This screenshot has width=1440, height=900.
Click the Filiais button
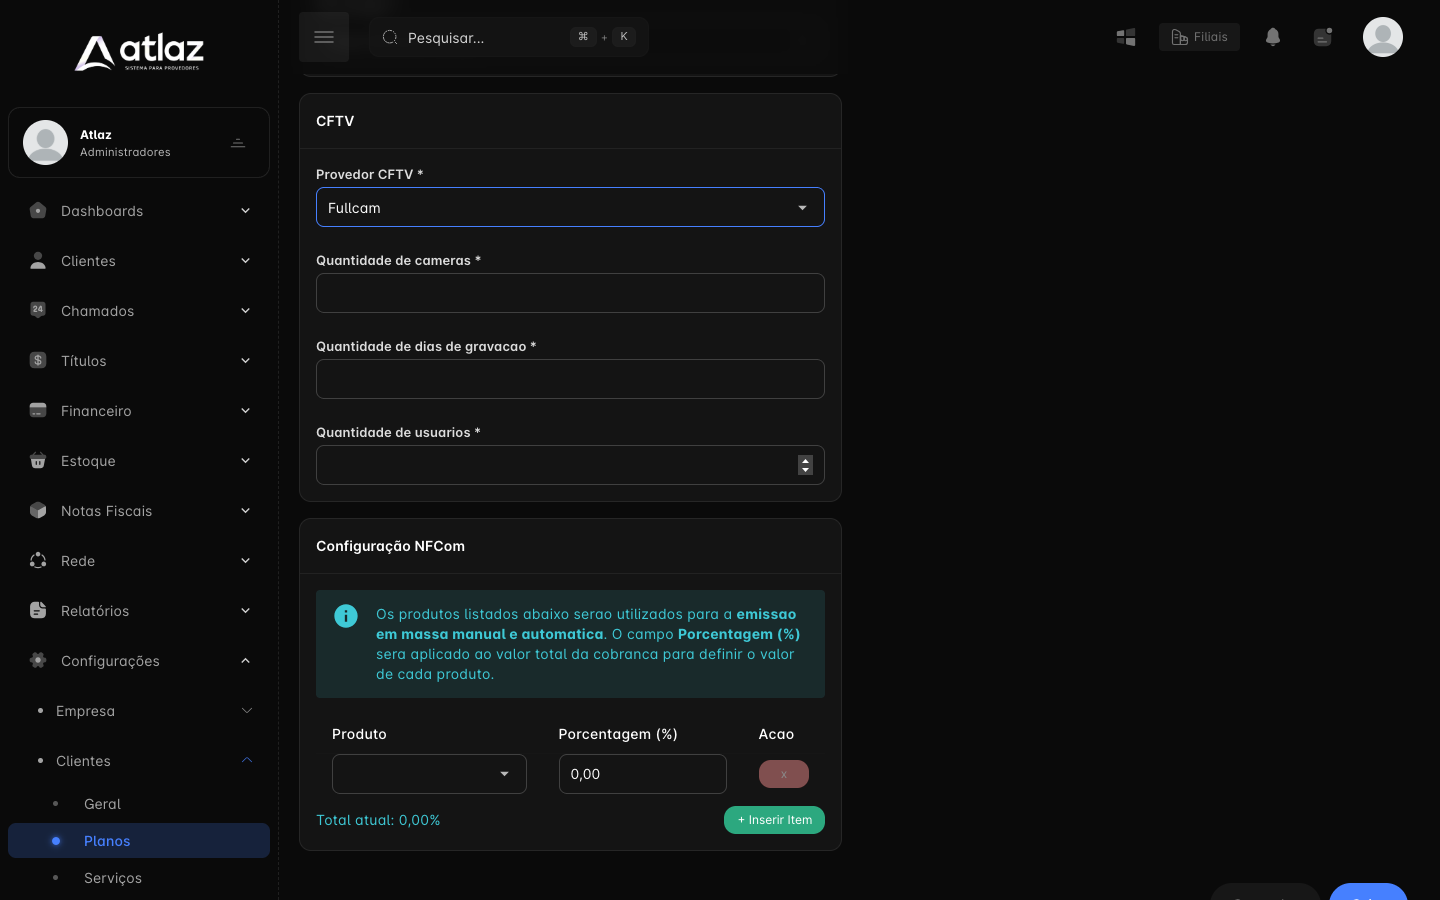click(x=1199, y=37)
